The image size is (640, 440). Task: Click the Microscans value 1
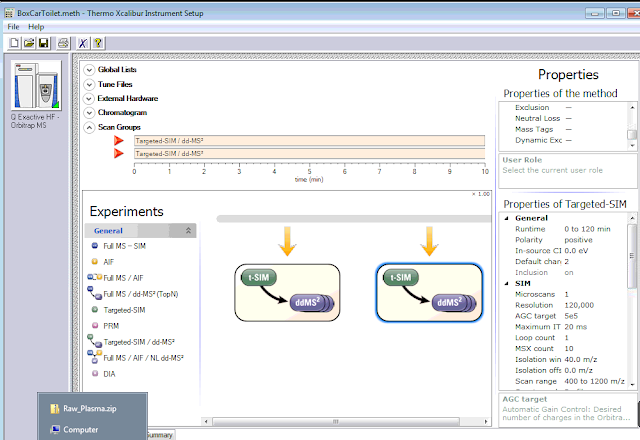tap(567, 294)
